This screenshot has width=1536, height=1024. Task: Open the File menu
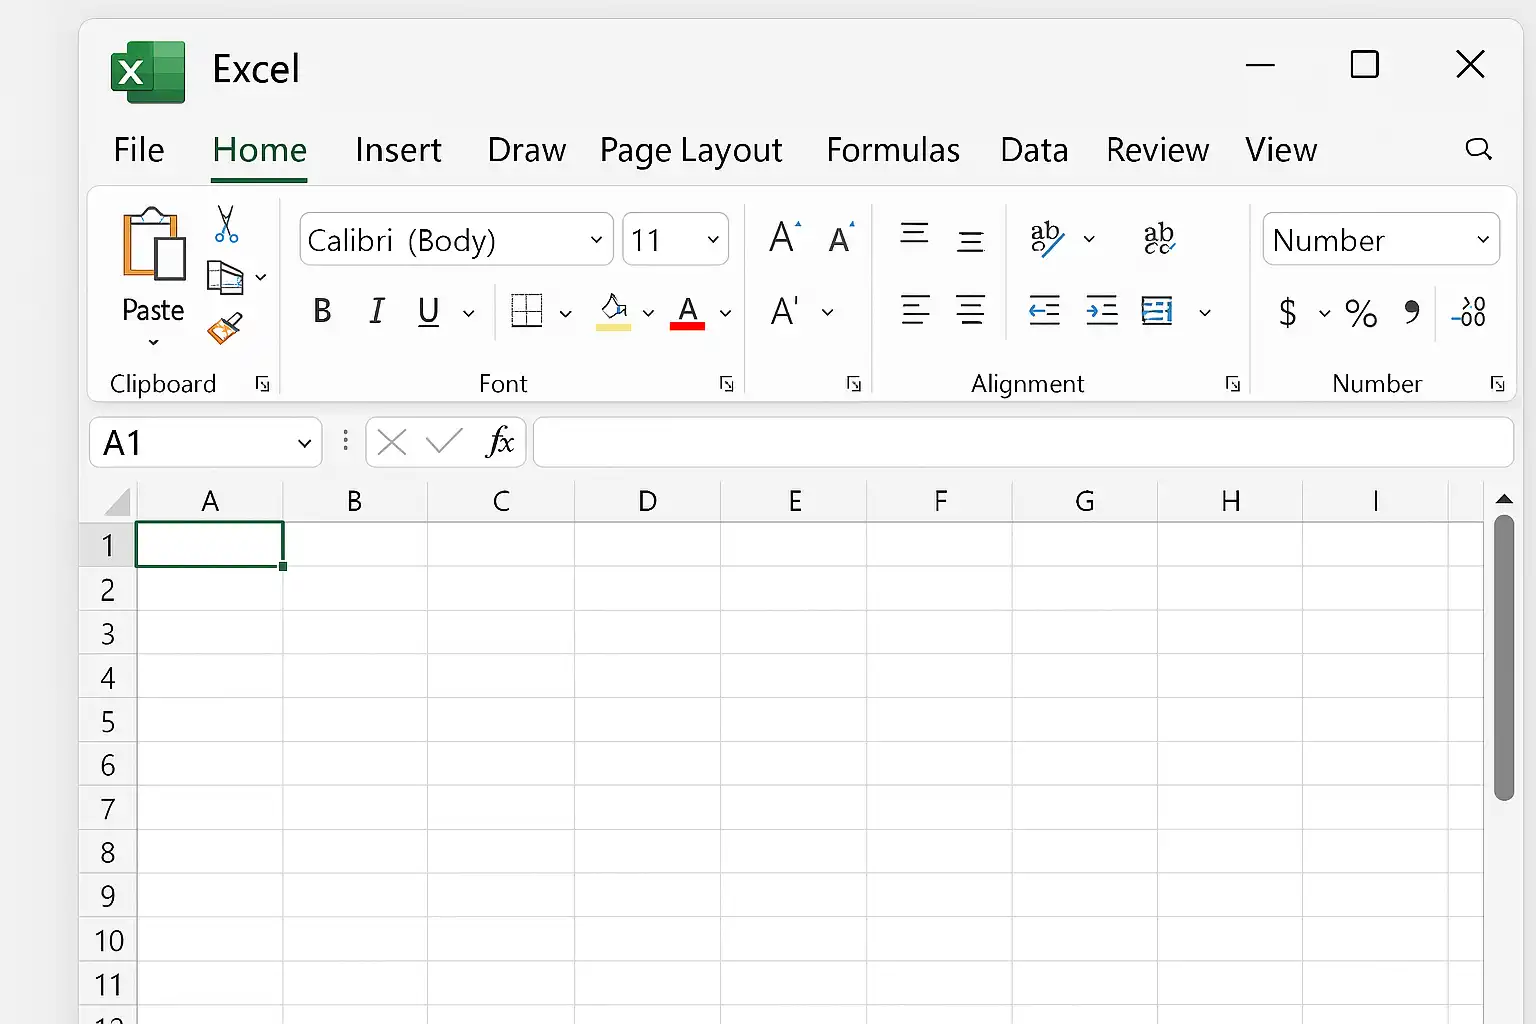pos(139,150)
